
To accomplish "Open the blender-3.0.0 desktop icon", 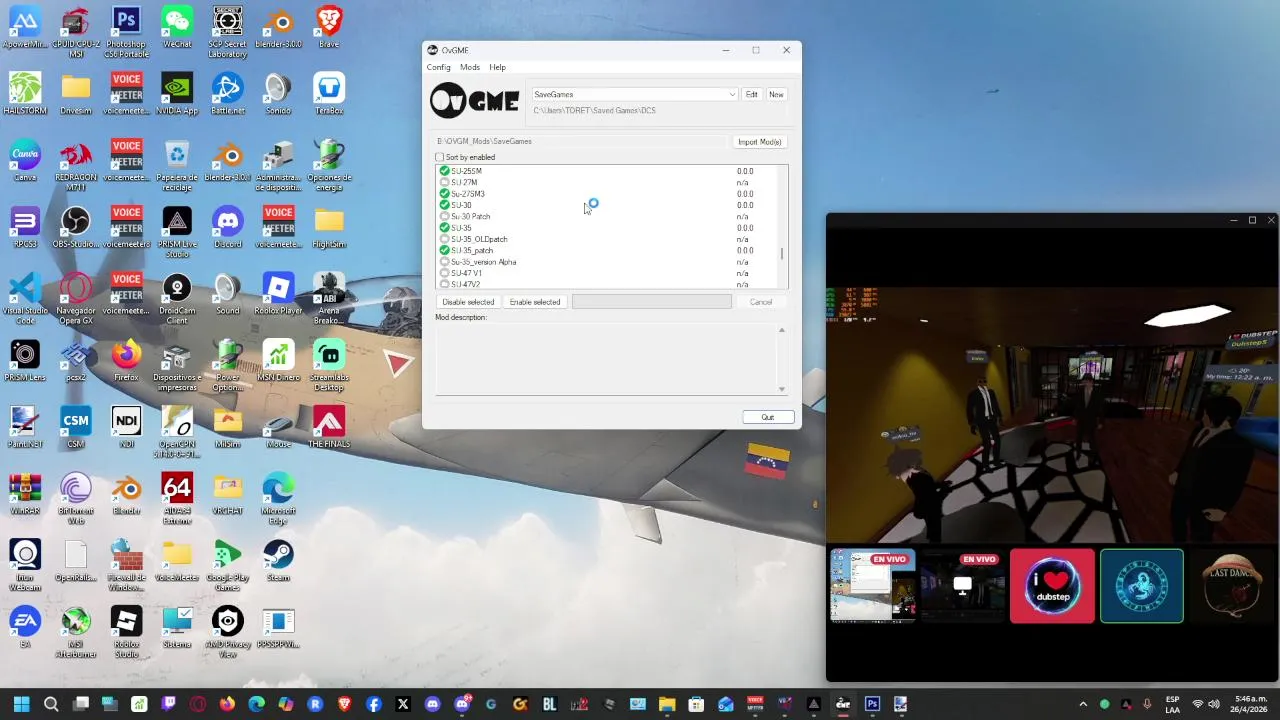I will point(279,28).
